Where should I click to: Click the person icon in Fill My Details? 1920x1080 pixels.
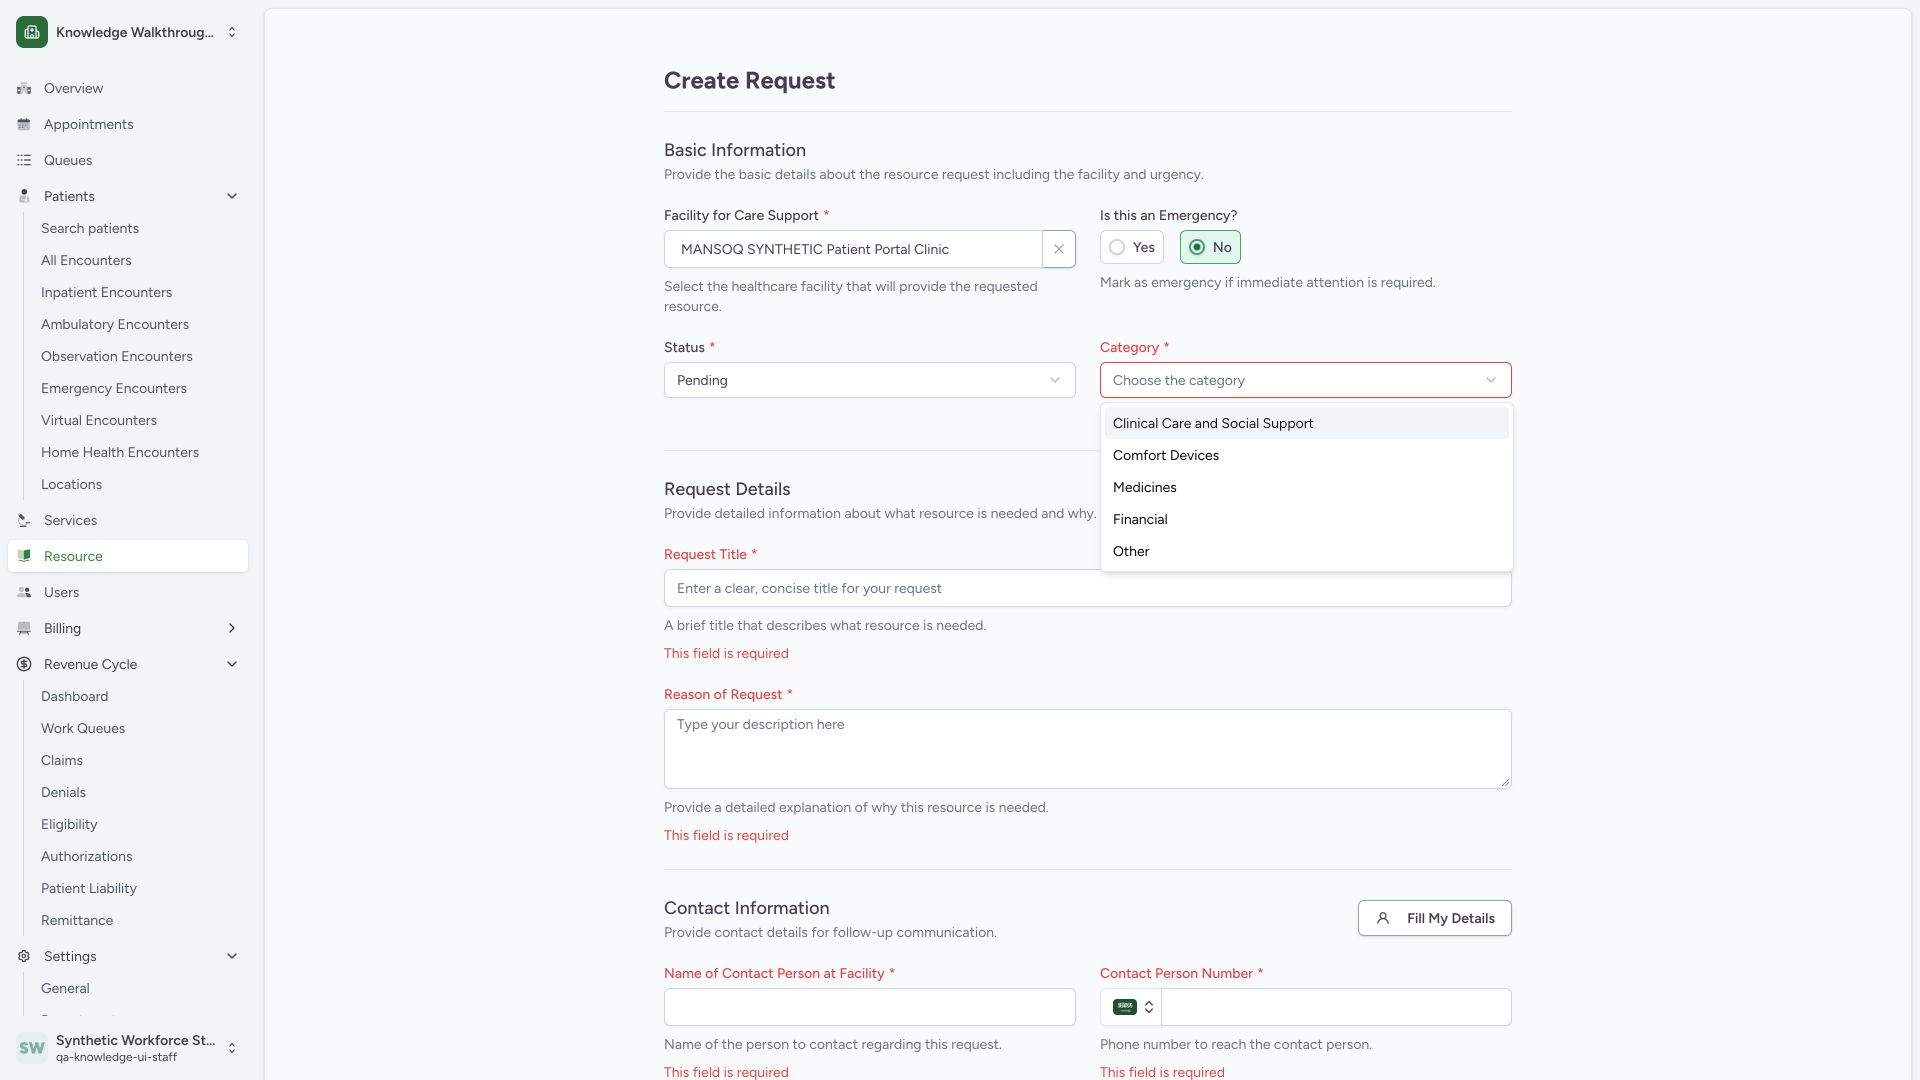point(1383,918)
